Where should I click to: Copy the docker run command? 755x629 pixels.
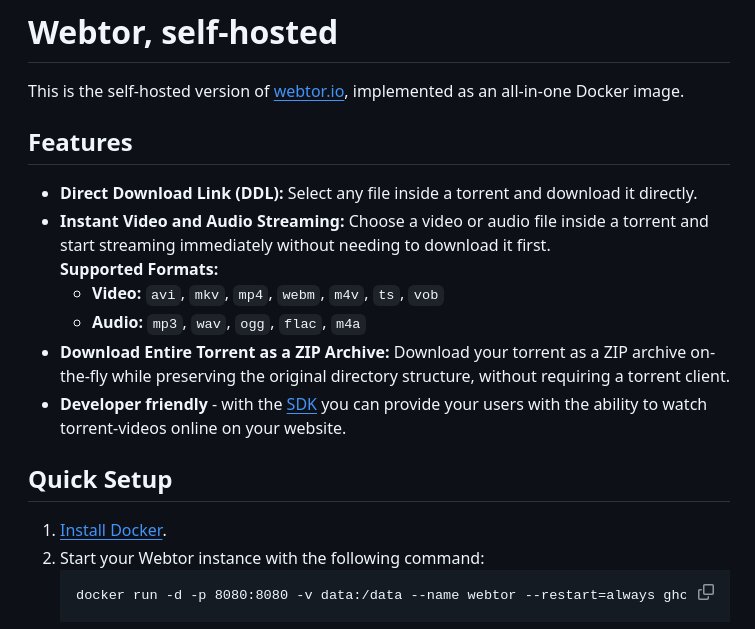pyautogui.click(x=706, y=592)
